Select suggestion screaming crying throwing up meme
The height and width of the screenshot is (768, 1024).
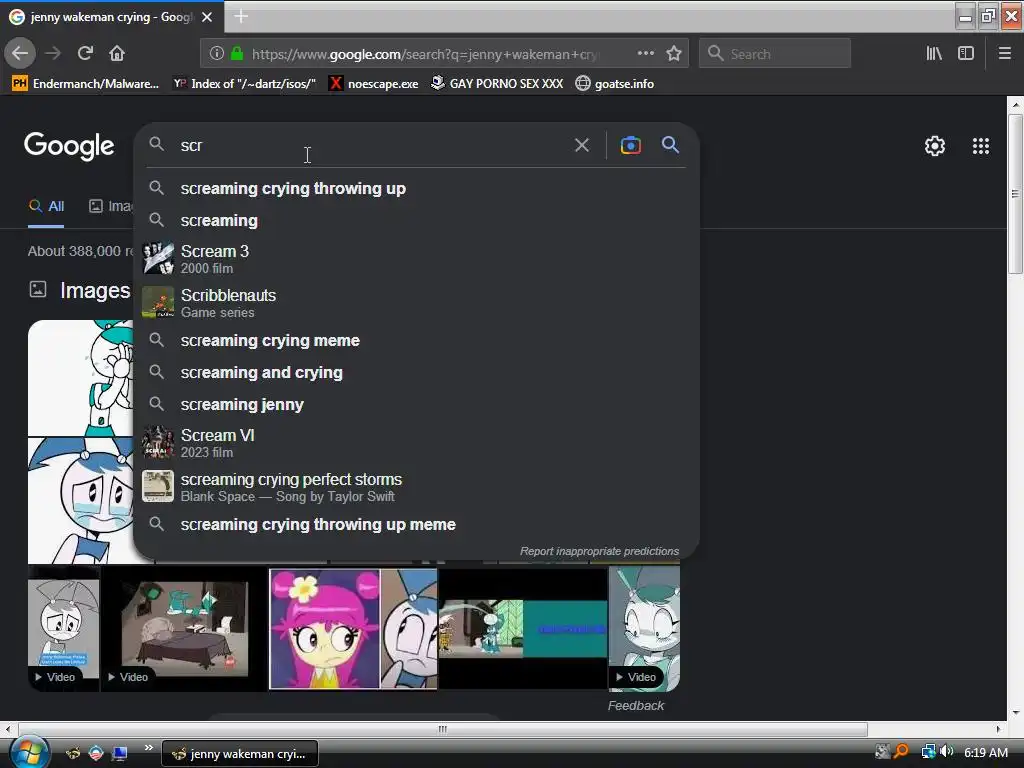tap(416, 524)
